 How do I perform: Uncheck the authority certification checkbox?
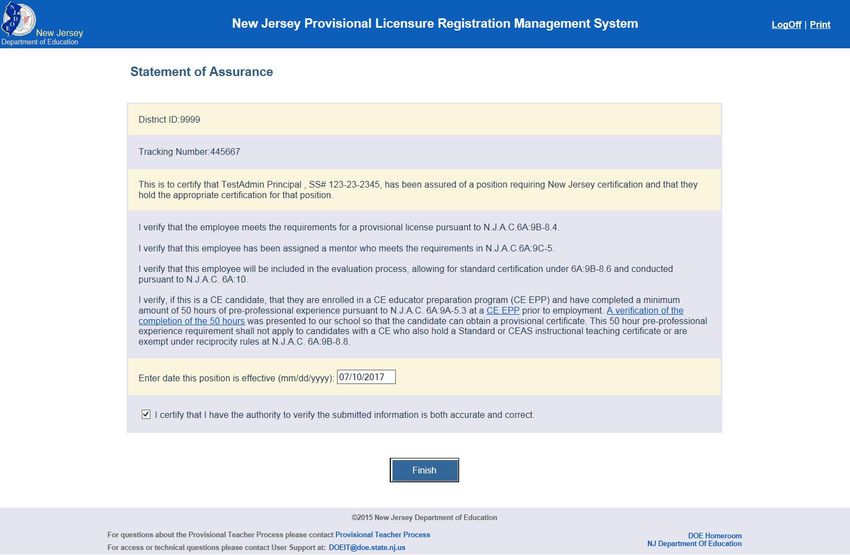(x=146, y=414)
